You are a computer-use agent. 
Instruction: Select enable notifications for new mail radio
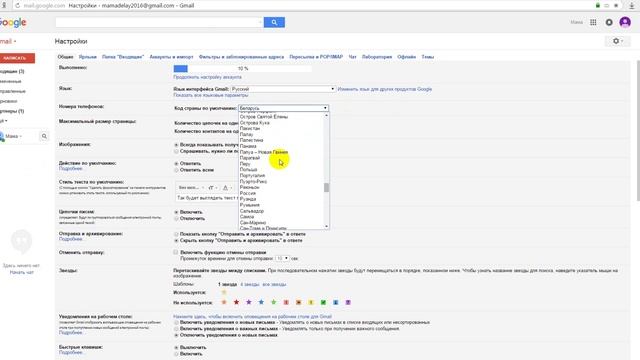(176, 322)
